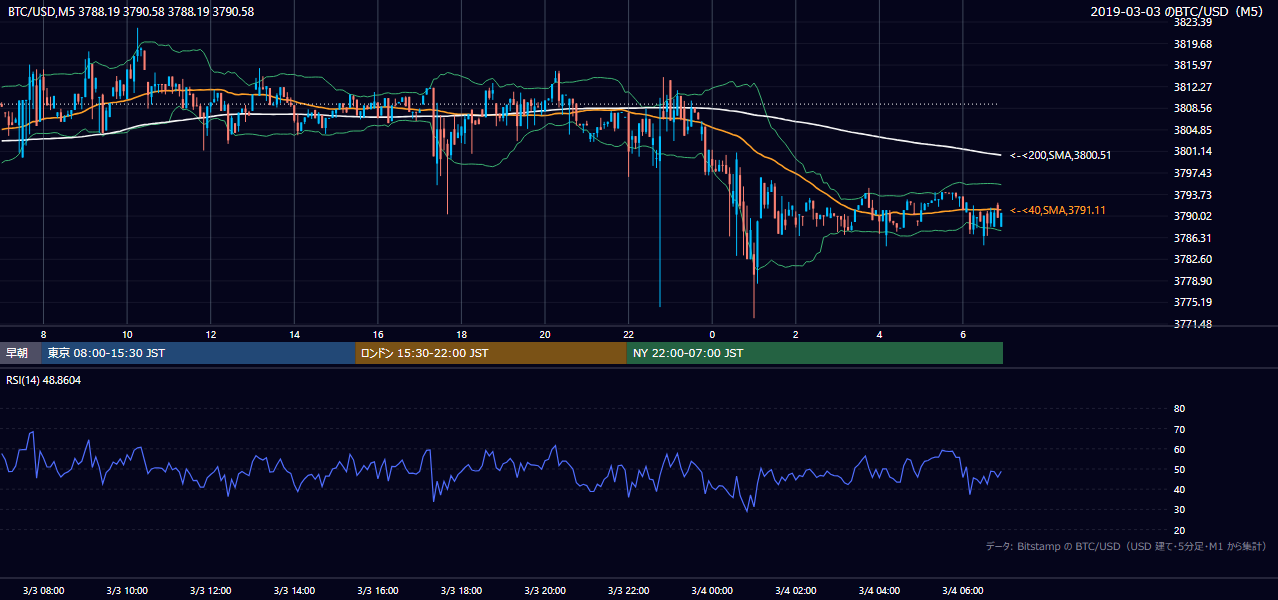Click the 3801.14 price axis label
Screen dimensions: 1278x600
click(1193, 151)
